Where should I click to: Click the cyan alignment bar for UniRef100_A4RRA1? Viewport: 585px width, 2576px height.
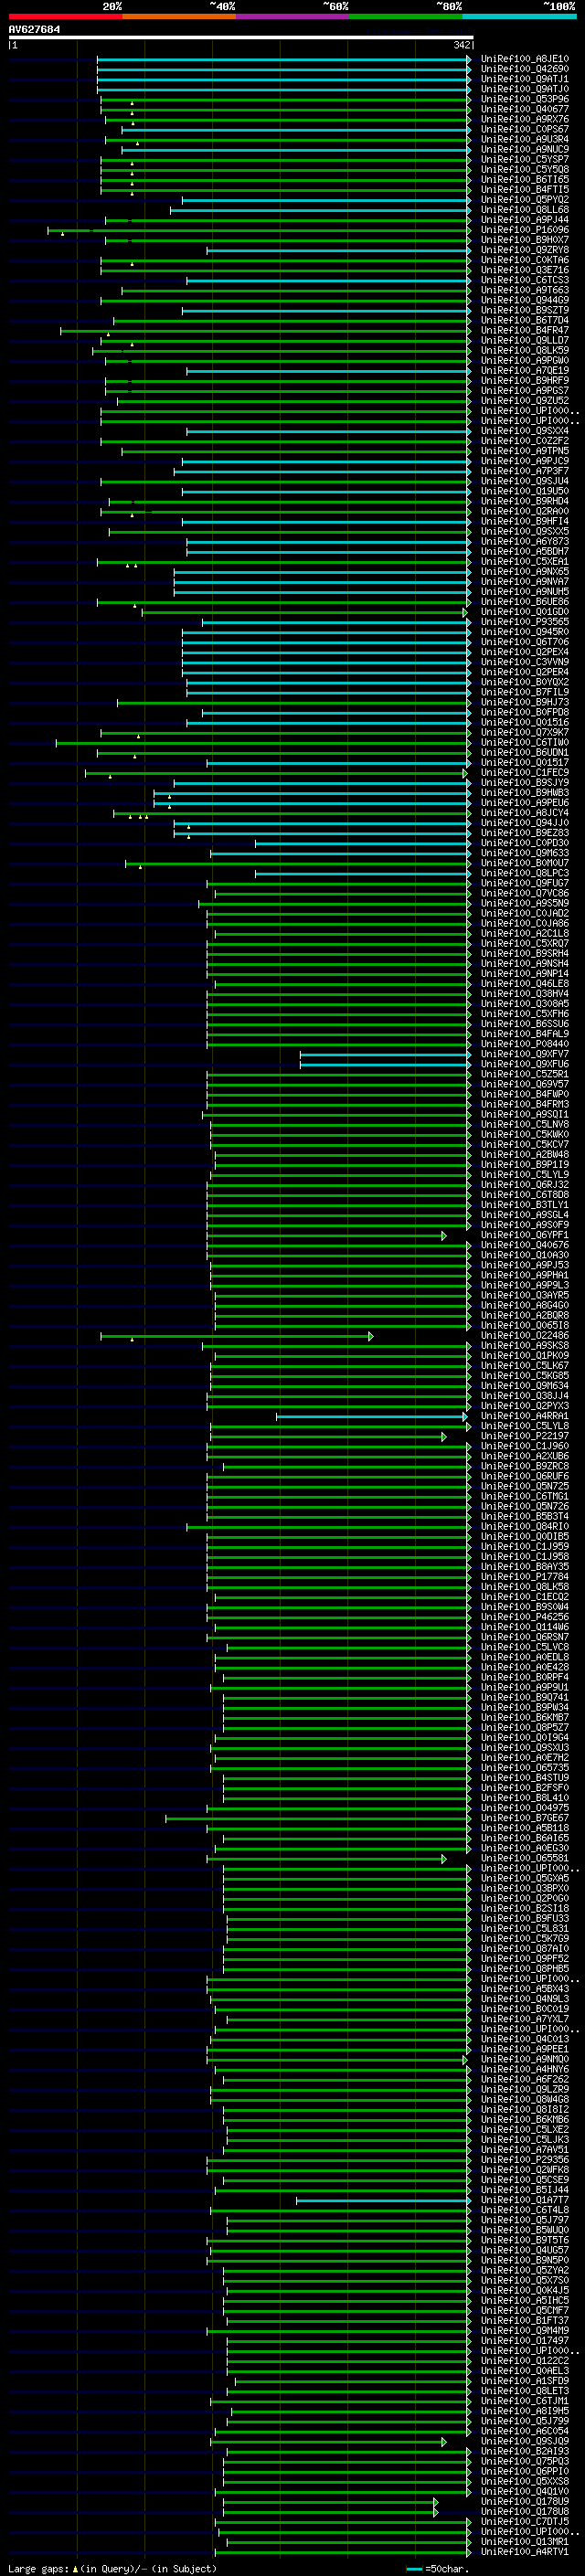(371, 1416)
